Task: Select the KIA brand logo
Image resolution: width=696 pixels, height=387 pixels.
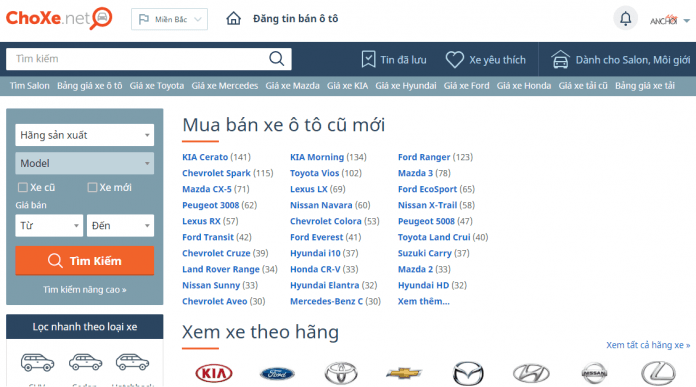Action: [x=214, y=374]
